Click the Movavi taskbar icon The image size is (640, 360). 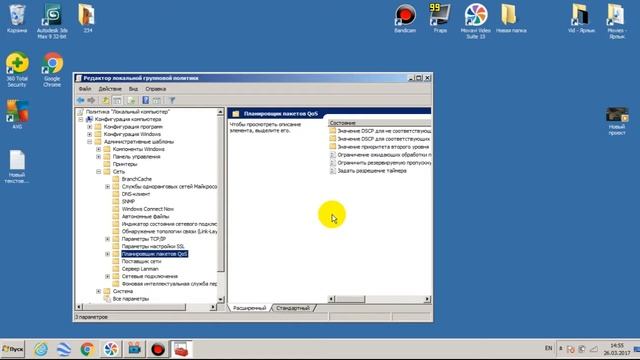click(111, 349)
